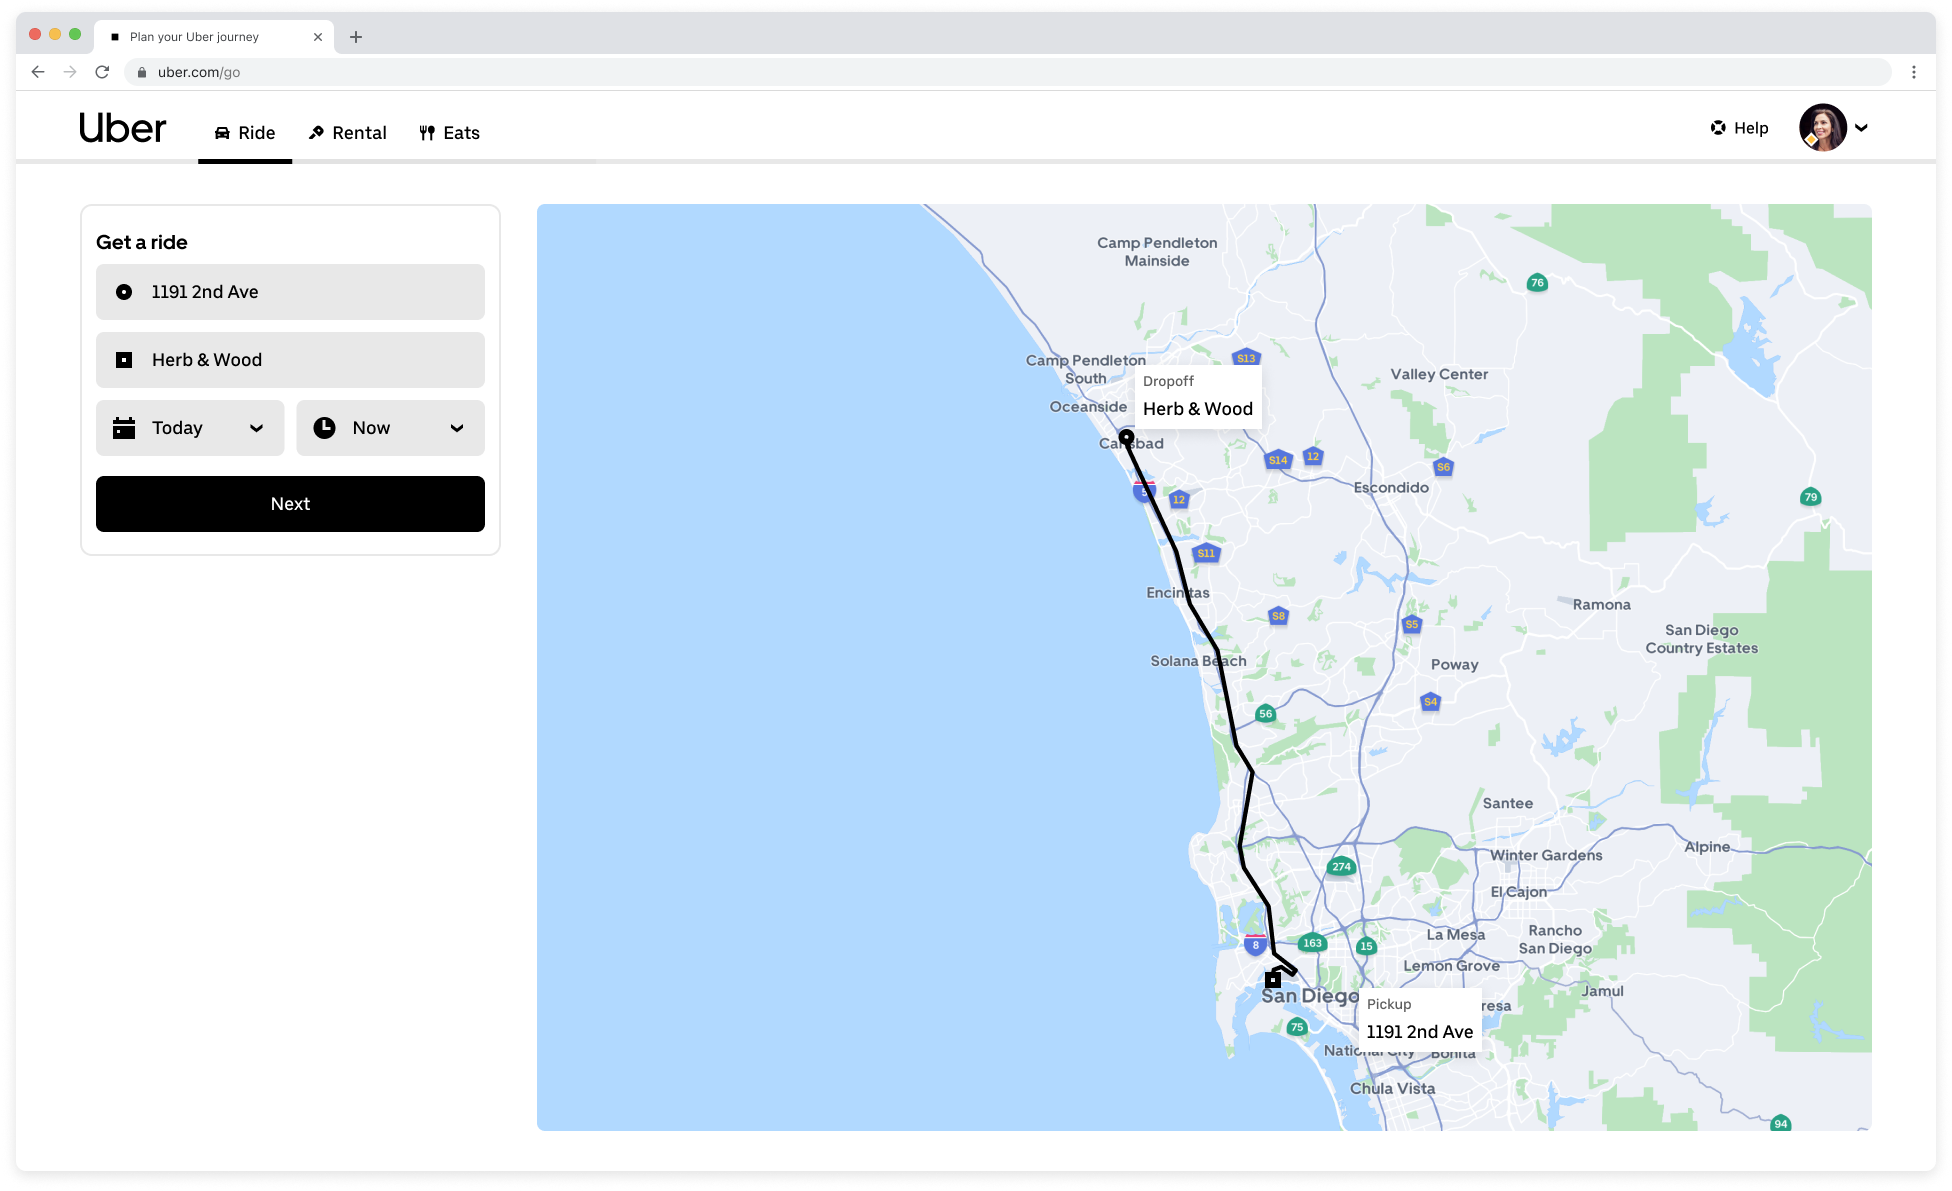Image resolution: width=1952 pixels, height=1191 pixels.
Task: Click the circle route marker at Carlsbad
Action: 1126,437
